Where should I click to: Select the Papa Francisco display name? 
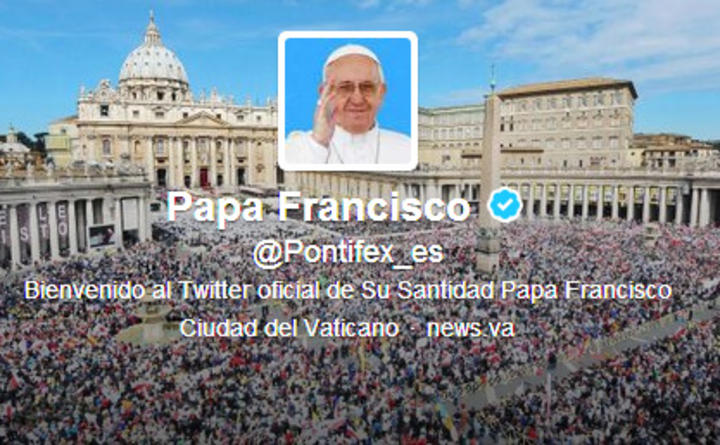(x=319, y=205)
